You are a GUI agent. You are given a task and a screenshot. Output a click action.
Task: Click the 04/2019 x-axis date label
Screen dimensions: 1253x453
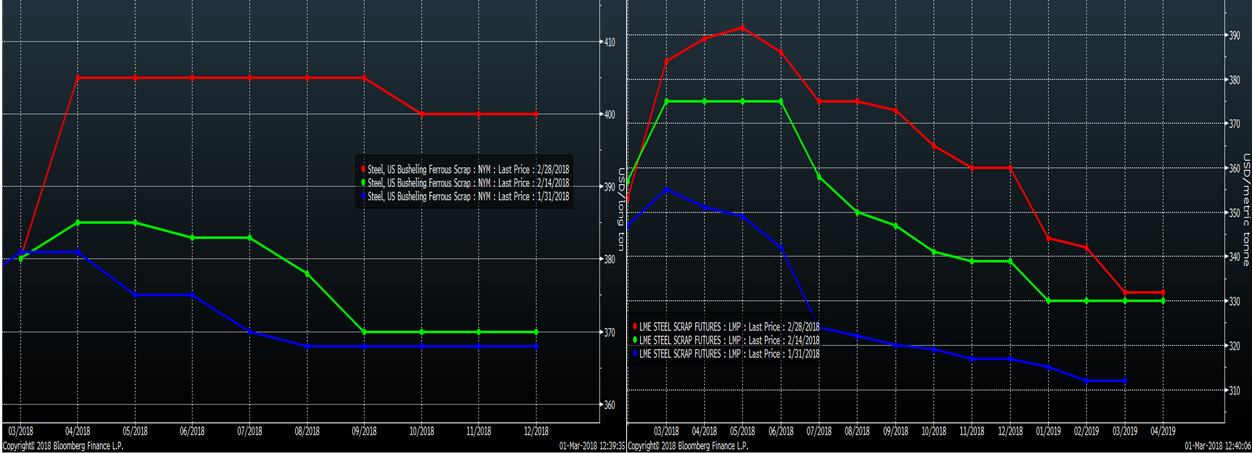click(1162, 431)
